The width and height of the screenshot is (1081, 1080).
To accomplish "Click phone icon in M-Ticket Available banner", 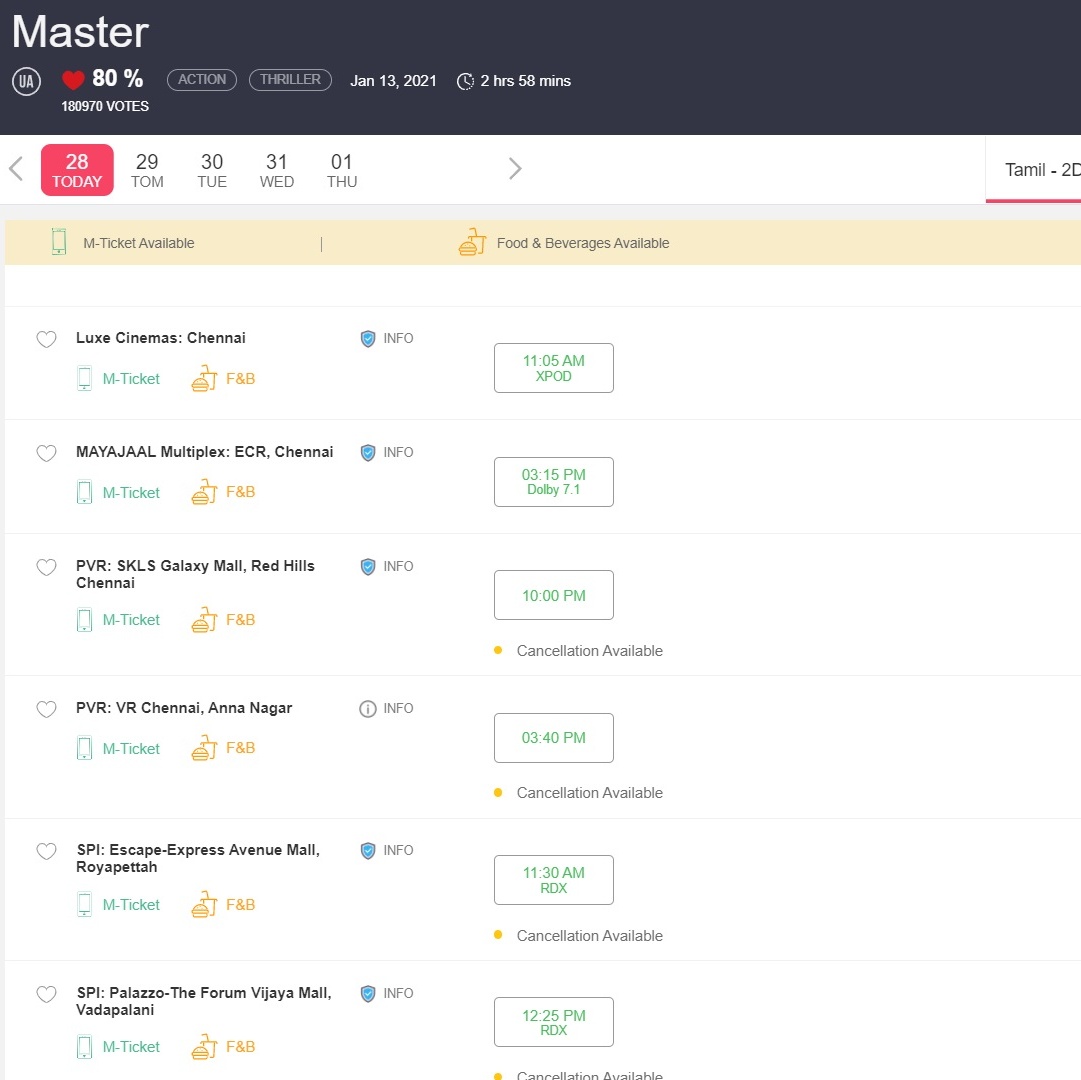I will coord(59,242).
